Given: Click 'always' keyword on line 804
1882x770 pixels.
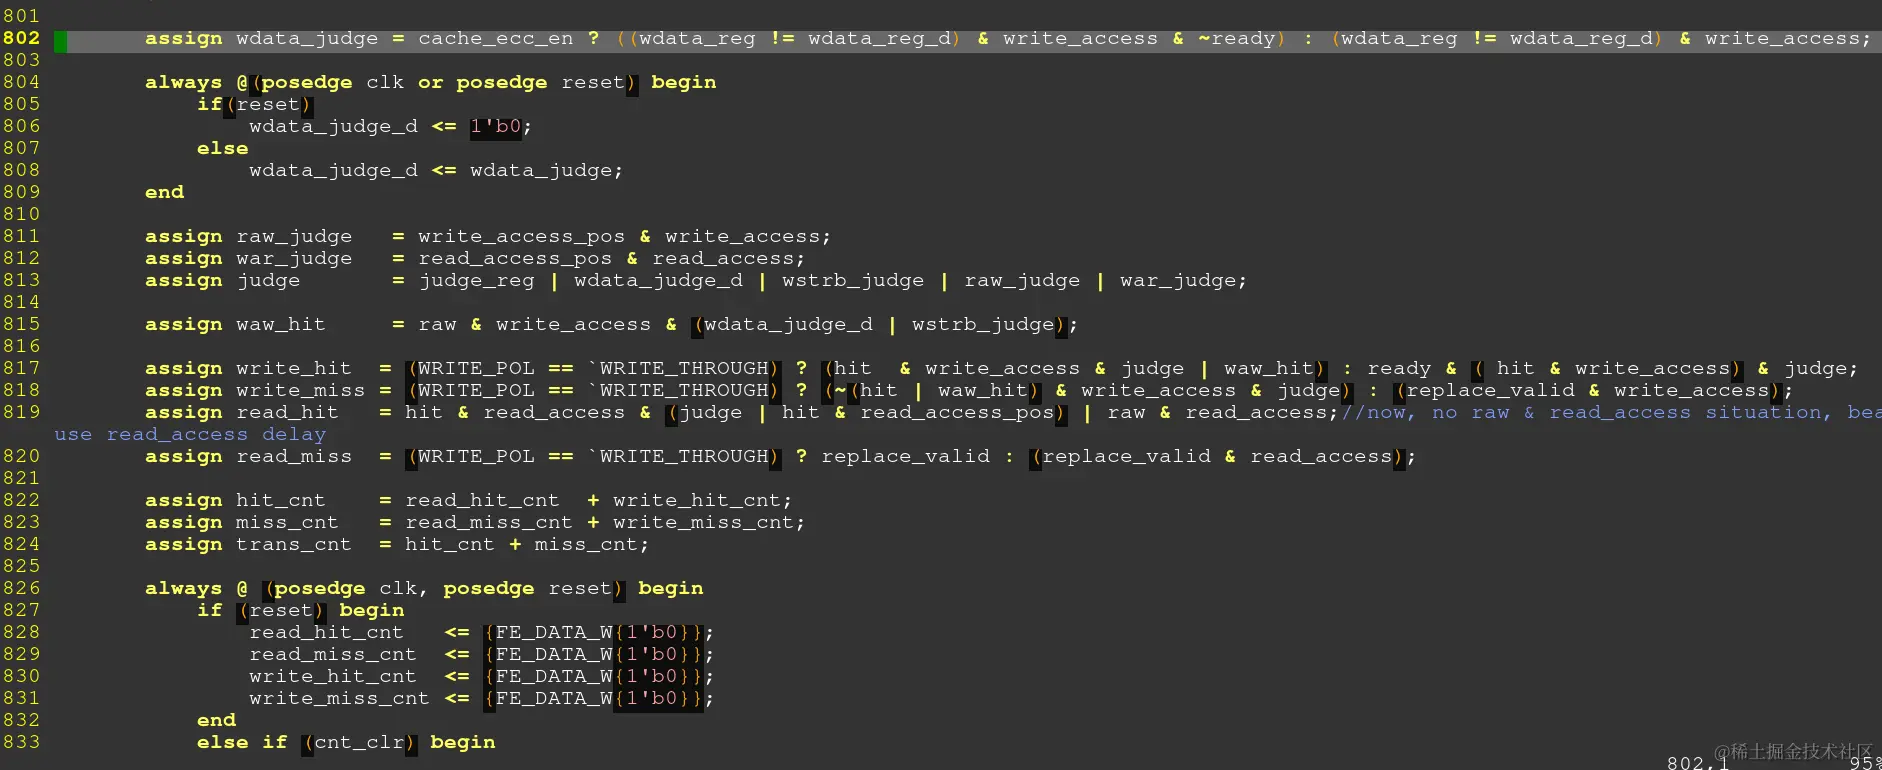Looking at the screenshot, I should [184, 82].
